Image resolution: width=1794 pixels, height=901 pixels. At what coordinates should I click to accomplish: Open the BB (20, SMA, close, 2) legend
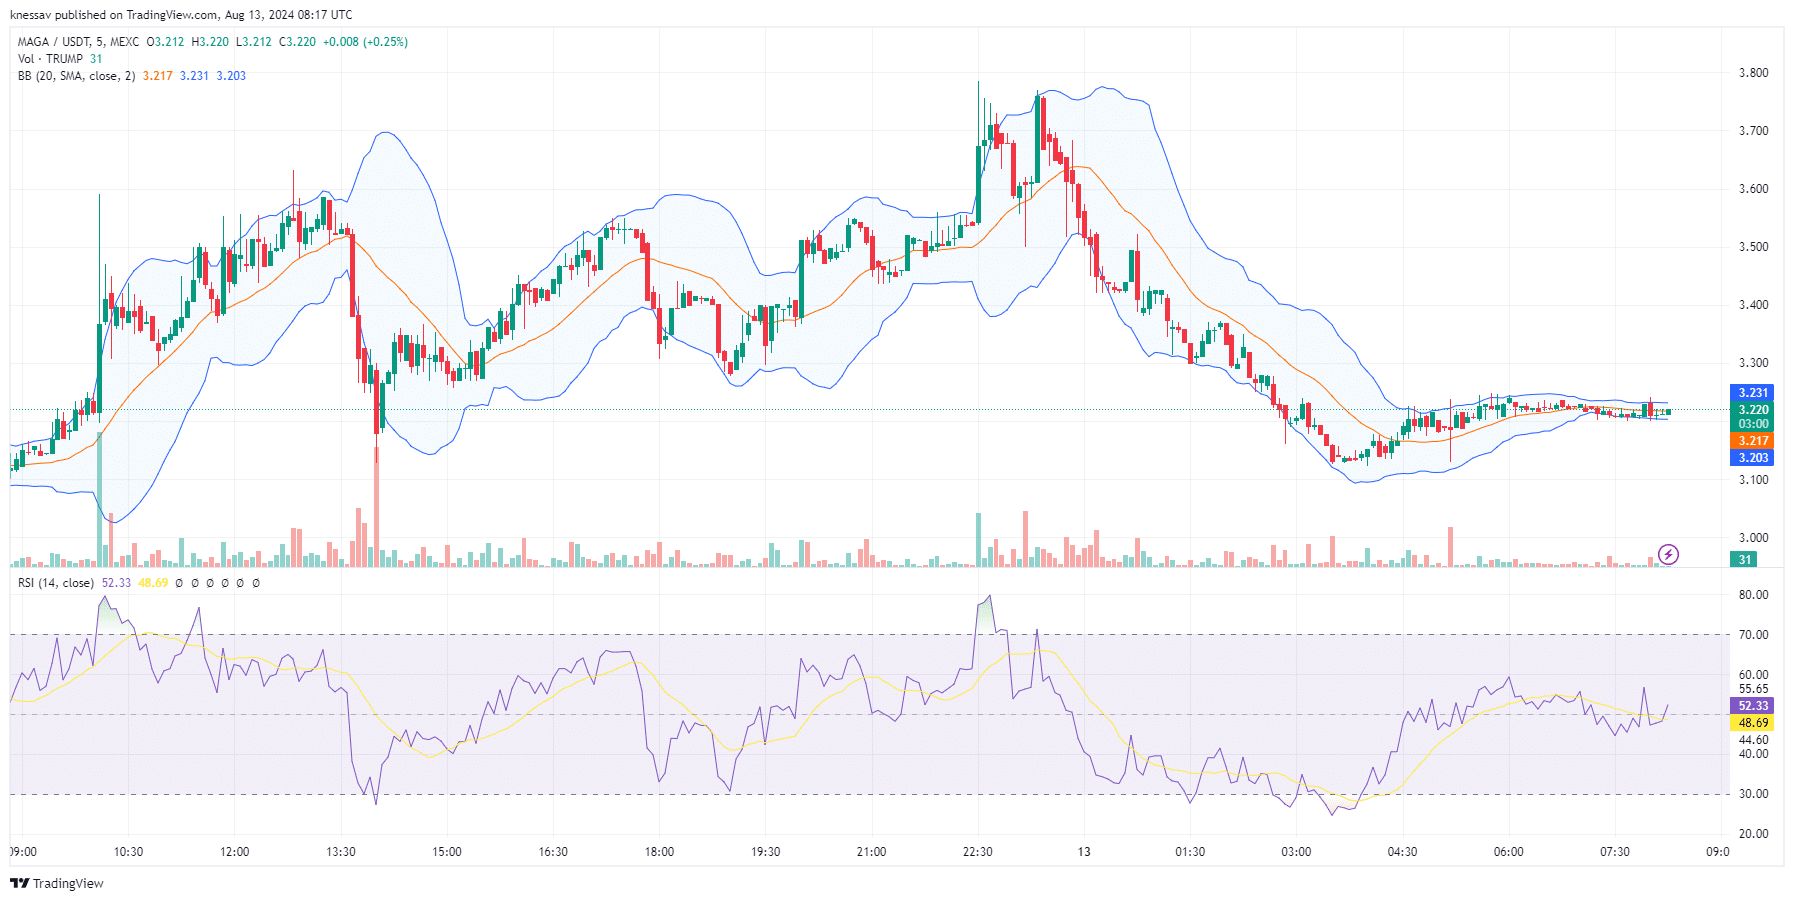76,76
